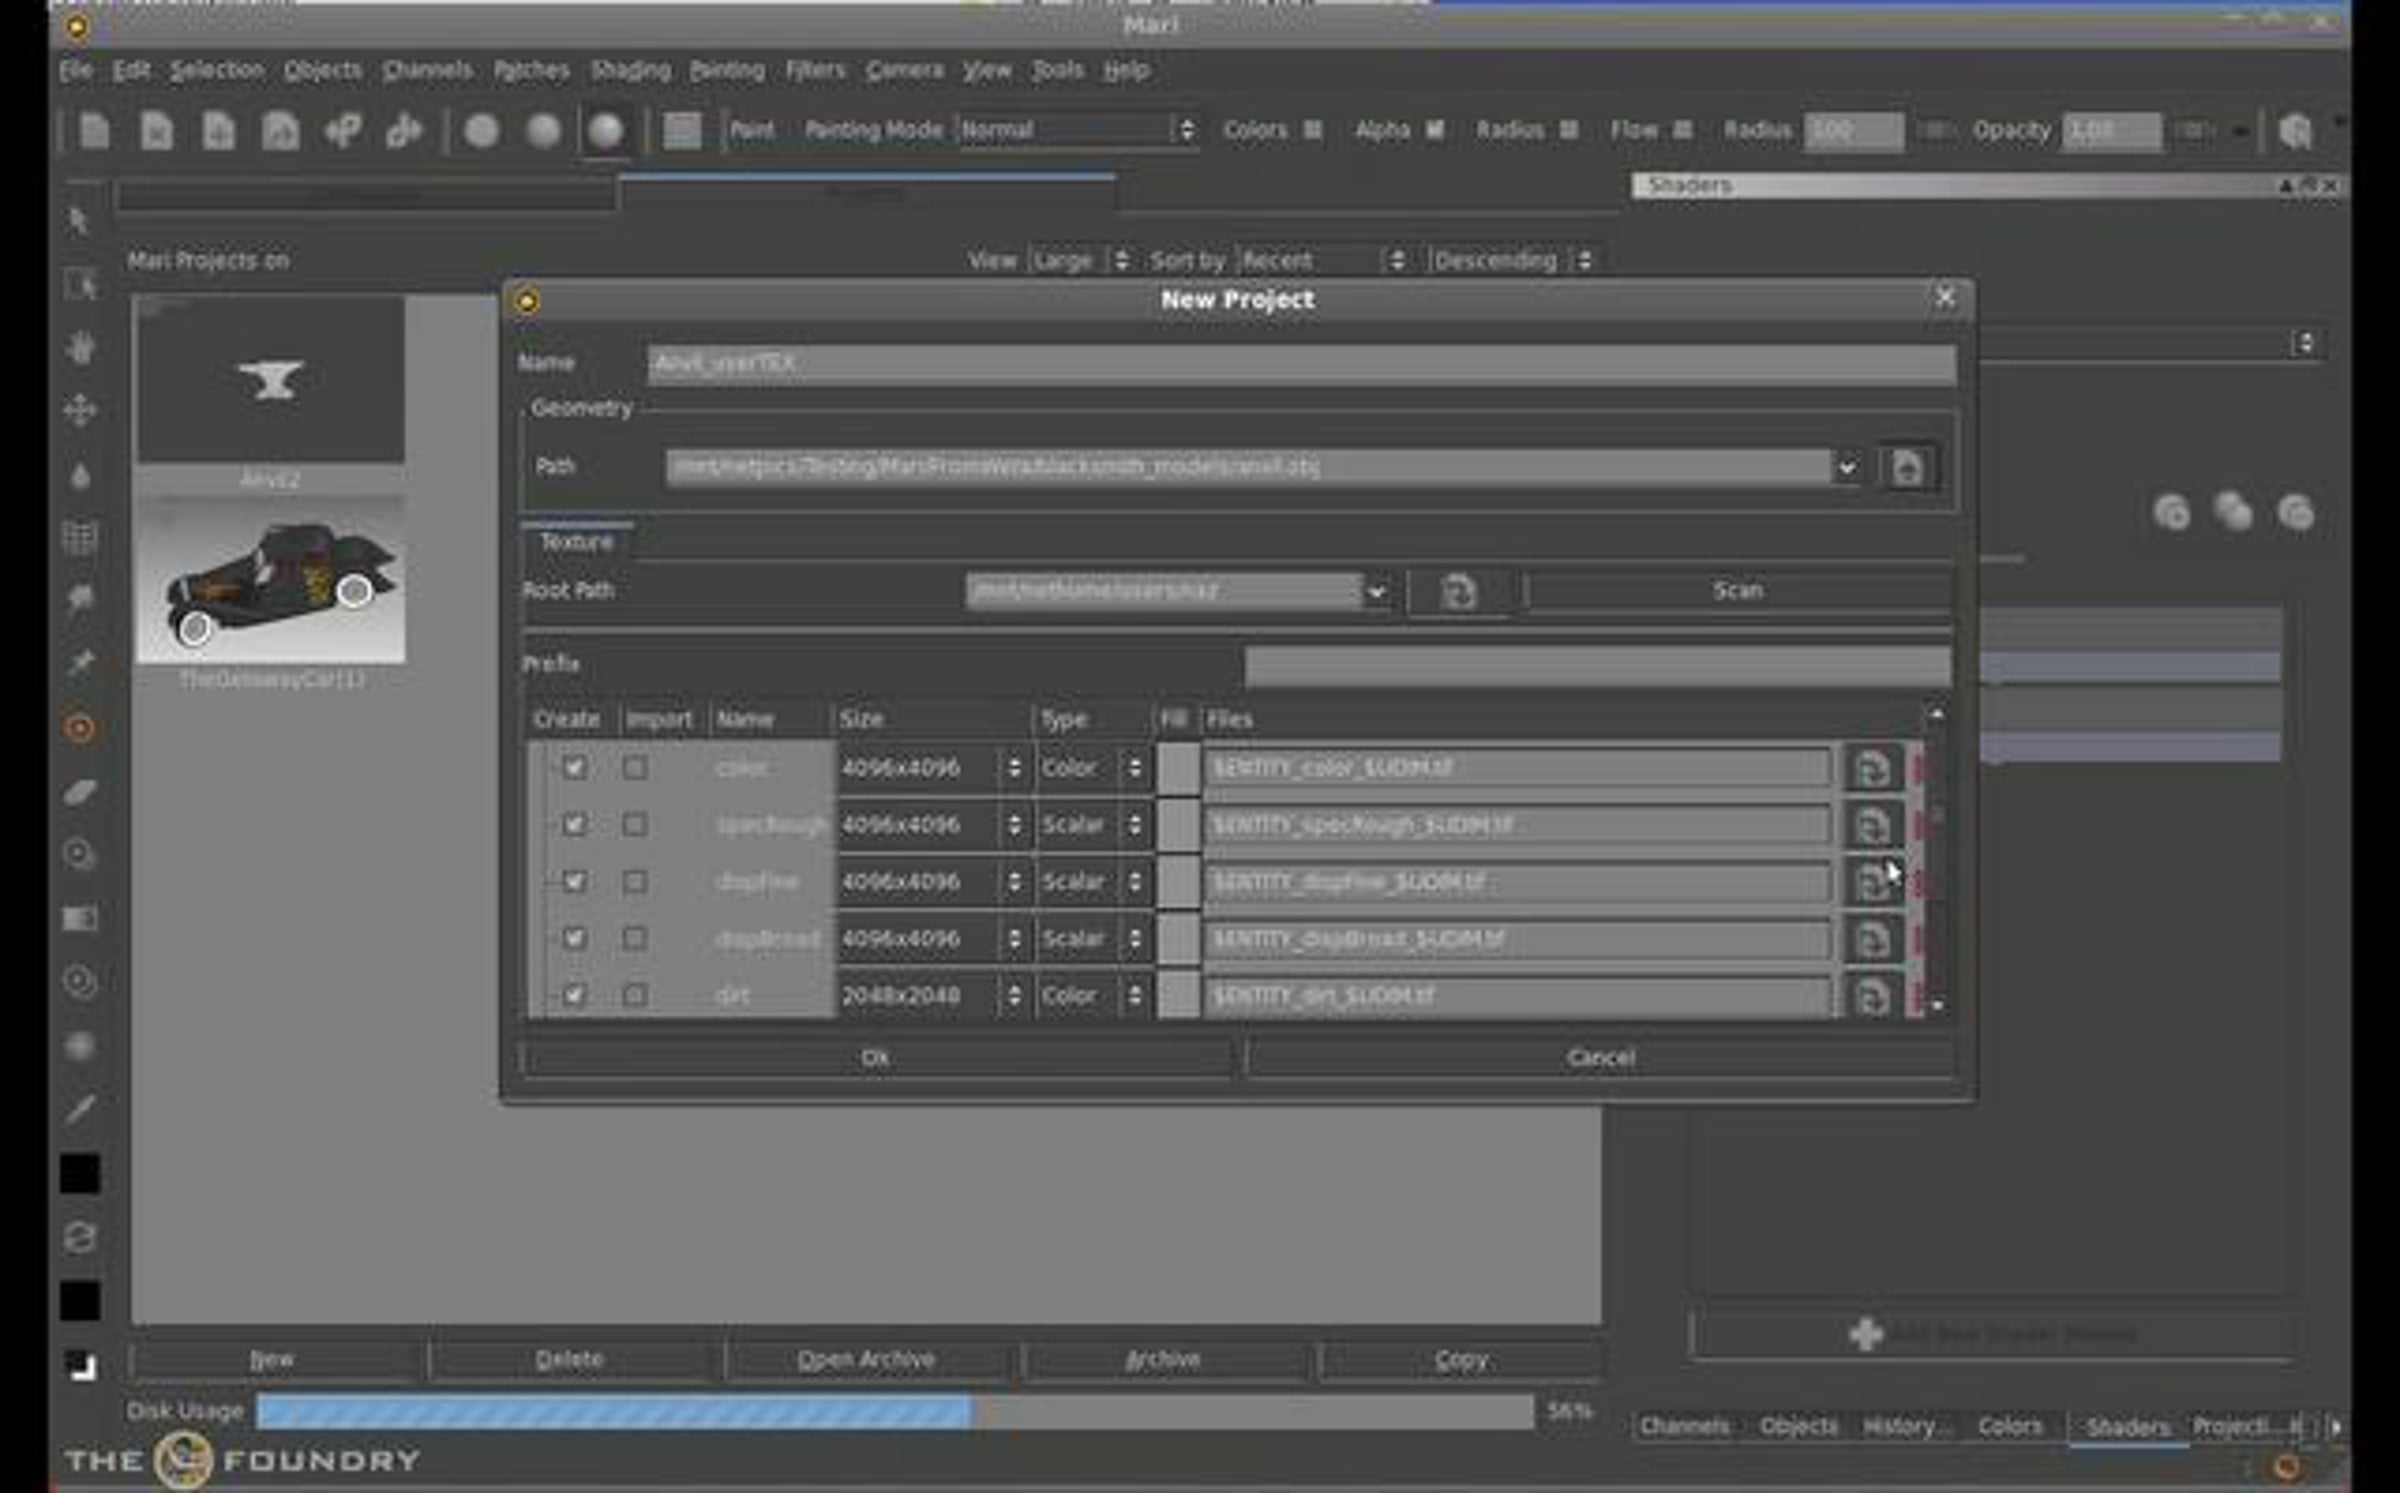Screen dimensions: 2400x1493
Task: Uncheck Create for the dirt channel
Action: (x=574, y=996)
